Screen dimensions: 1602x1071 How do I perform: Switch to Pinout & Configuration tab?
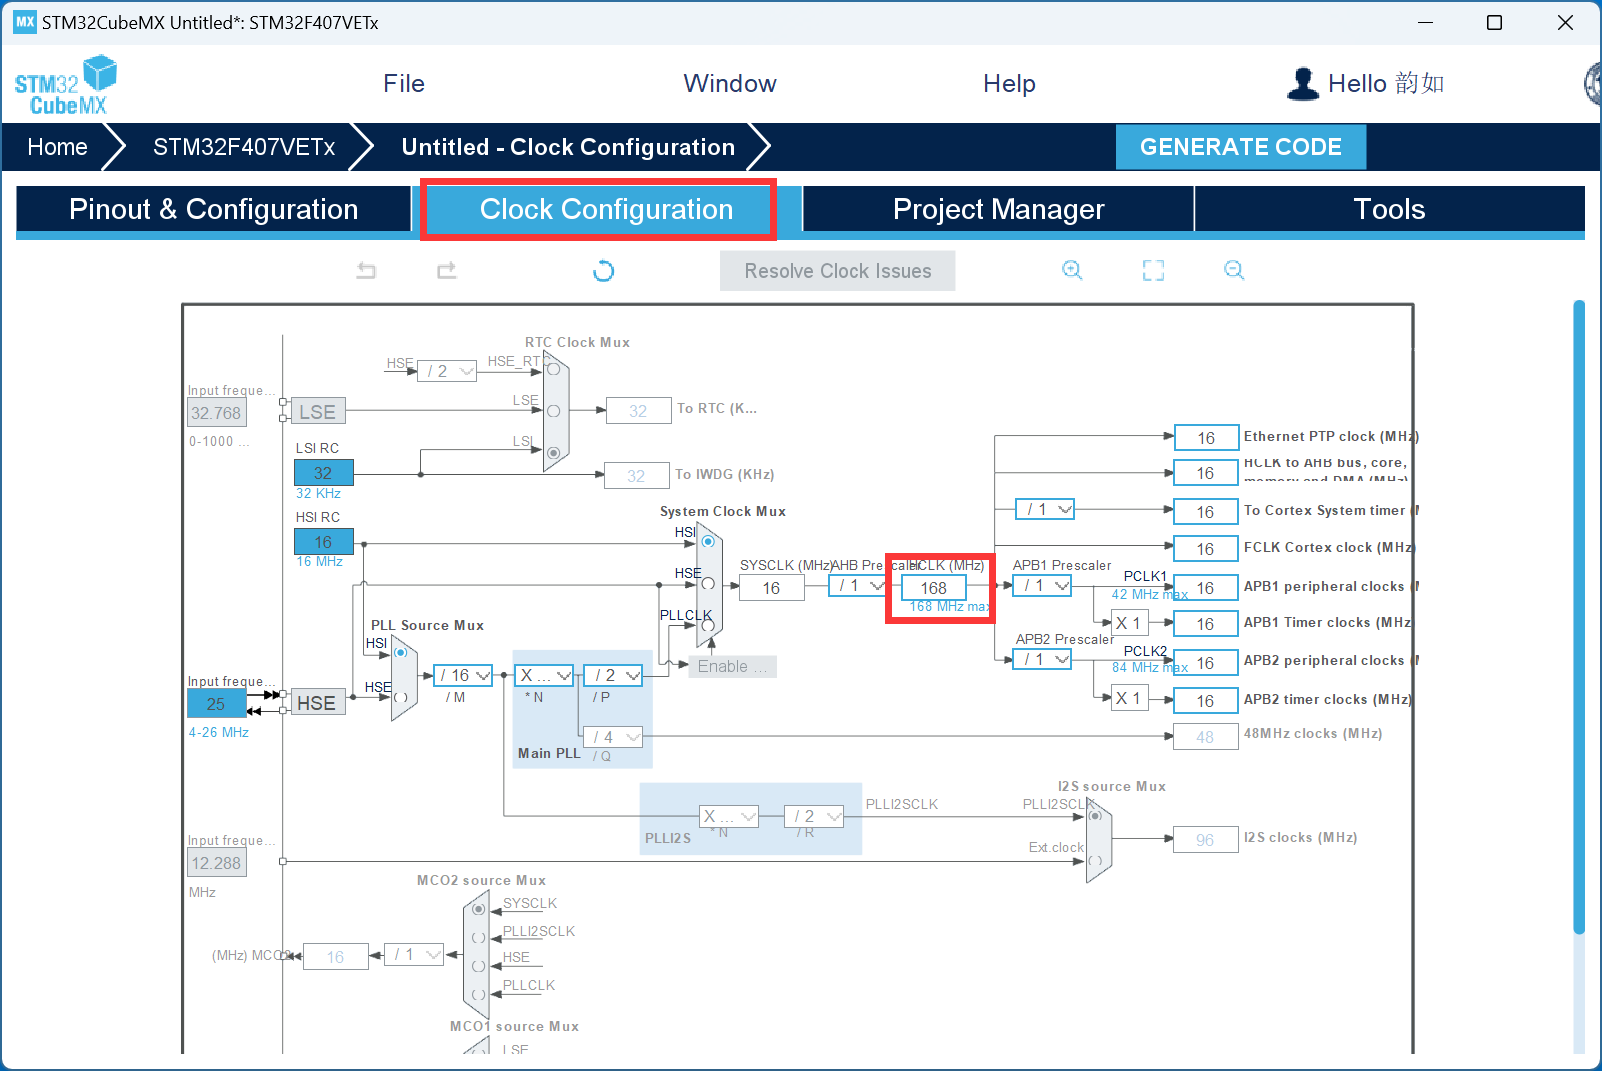coord(214,209)
